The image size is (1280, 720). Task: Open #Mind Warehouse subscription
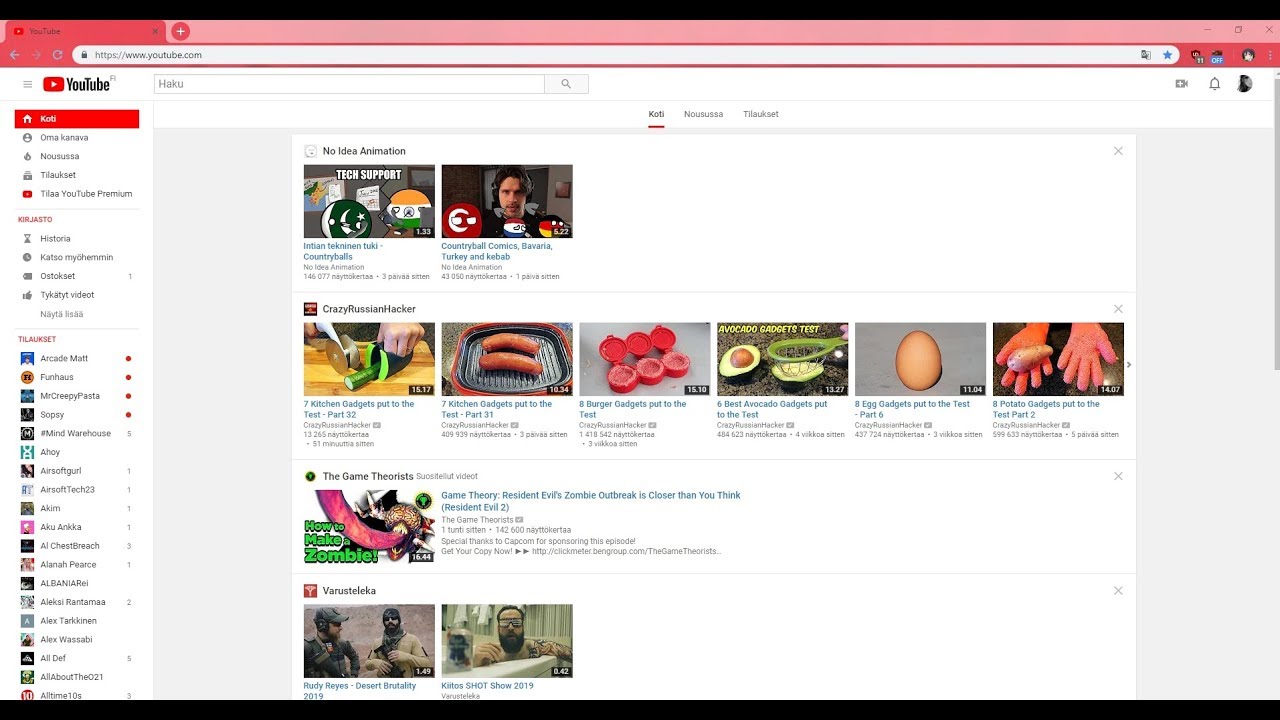tap(77, 433)
